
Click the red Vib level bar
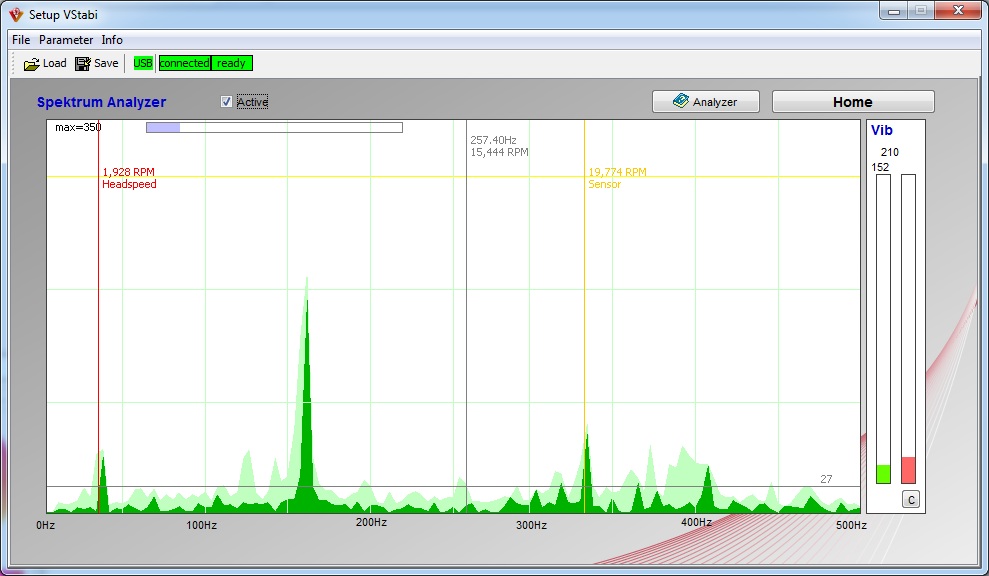click(x=908, y=470)
